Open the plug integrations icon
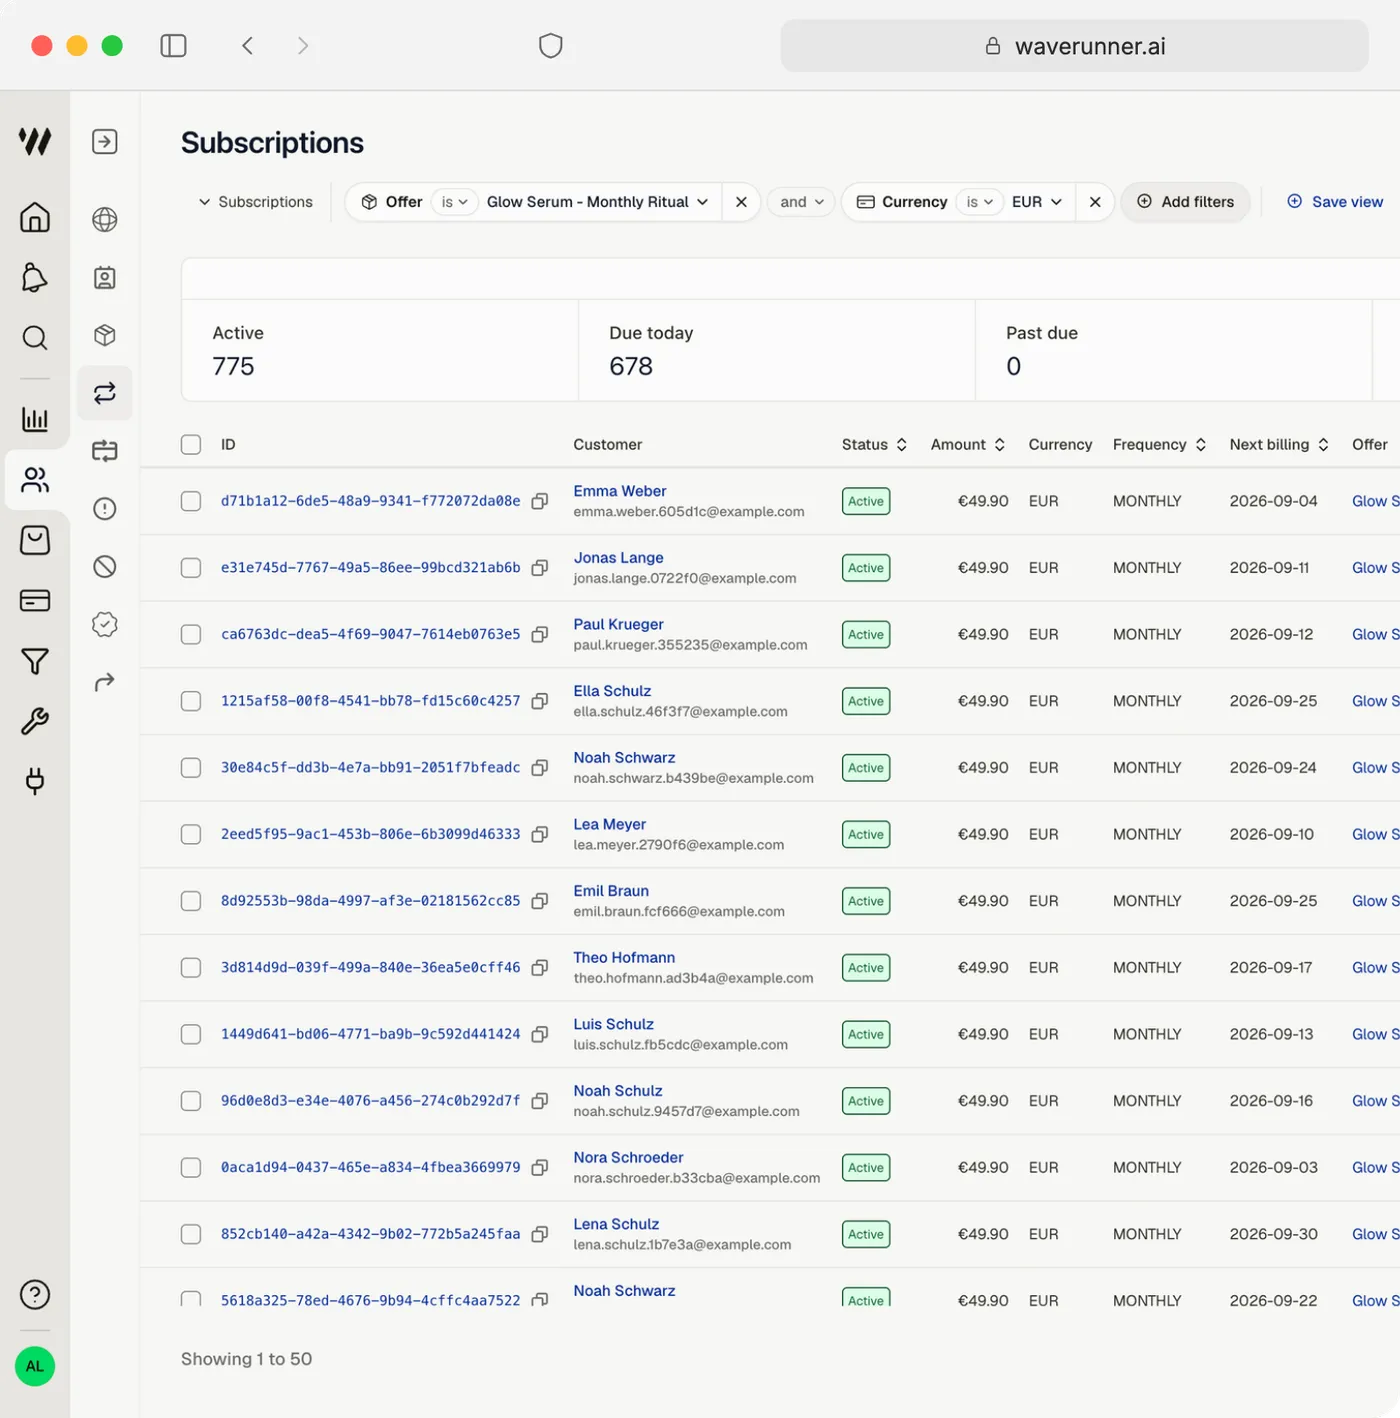This screenshot has height=1418, width=1400. (x=35, y=781)
